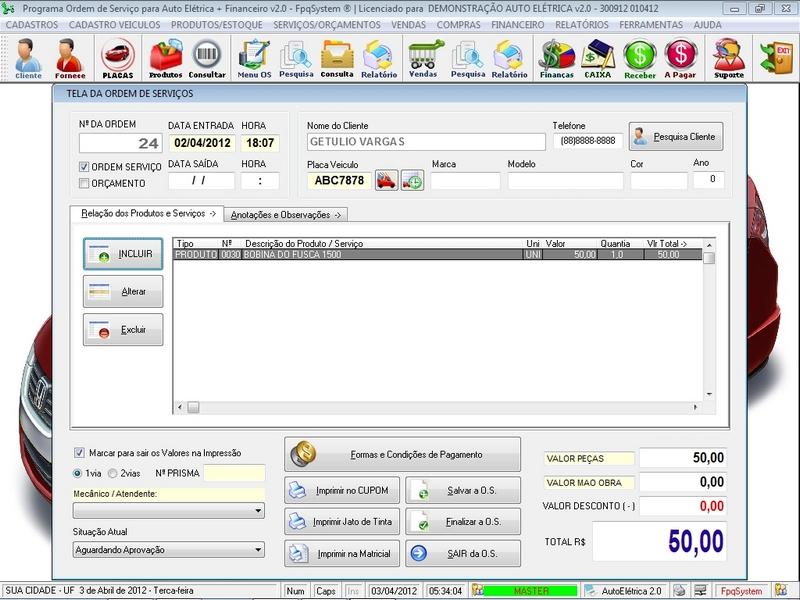Click the VALOR DESCONTO value field
This screenshot has height=600, width=800.
(683, 506)
